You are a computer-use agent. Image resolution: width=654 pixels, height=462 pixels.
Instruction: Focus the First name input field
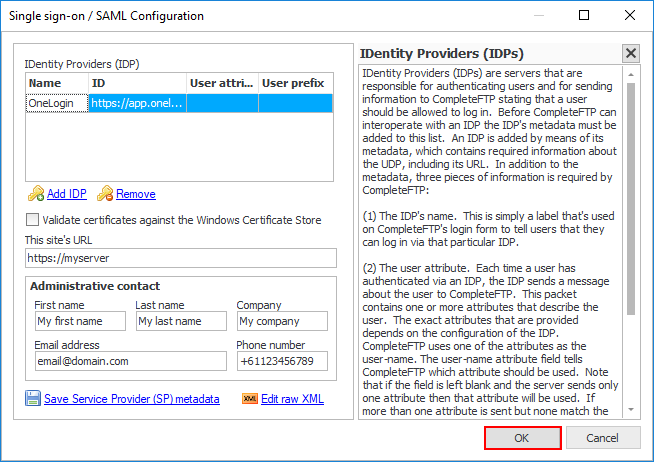click(79, 321)
